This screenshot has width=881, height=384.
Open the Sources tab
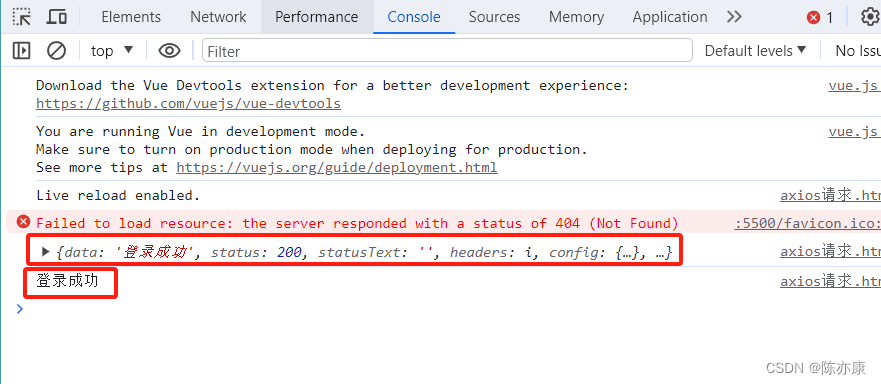494,17
